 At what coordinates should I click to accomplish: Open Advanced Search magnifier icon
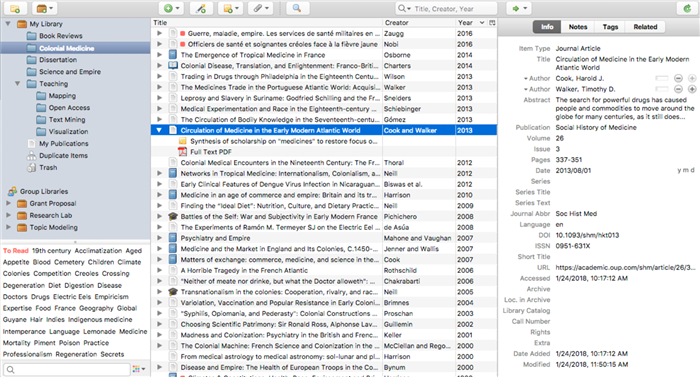click(x=296, y=8)
